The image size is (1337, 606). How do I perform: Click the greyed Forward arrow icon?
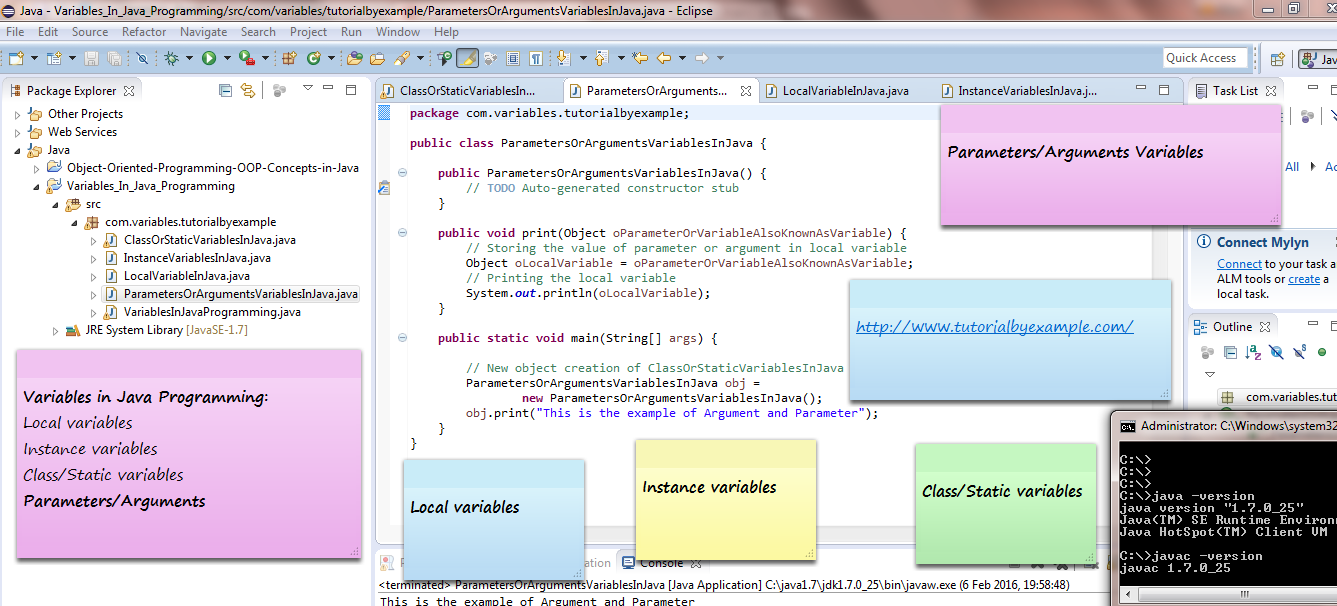[701, 58]
